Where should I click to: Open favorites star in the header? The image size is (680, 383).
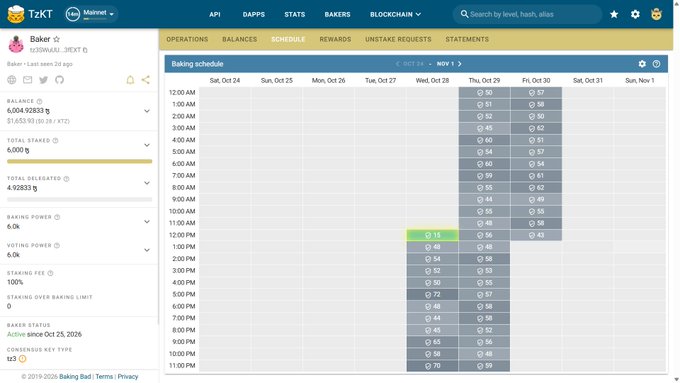point(614,14)
